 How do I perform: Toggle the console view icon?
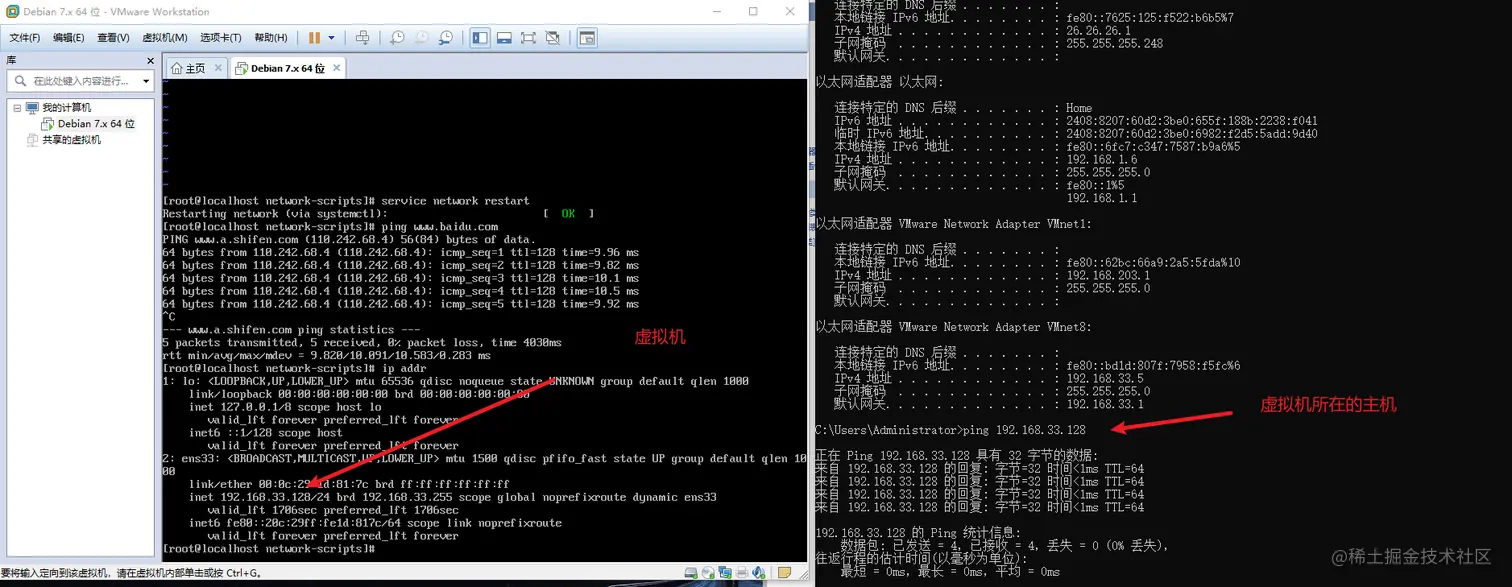pyautogui.click(x=587, y=38)
